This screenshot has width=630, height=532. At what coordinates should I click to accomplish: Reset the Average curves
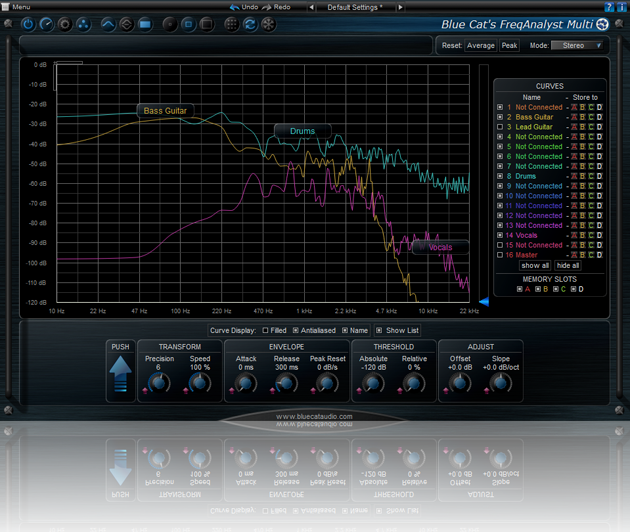[x=481, y=45]
